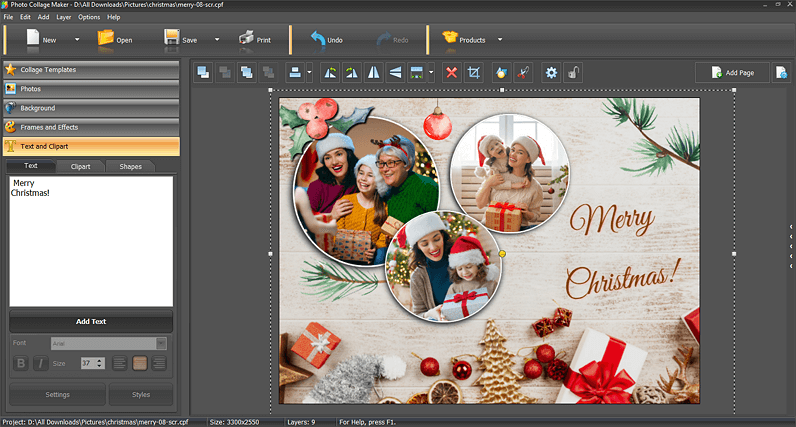Undo the last action

coord(318,39)
